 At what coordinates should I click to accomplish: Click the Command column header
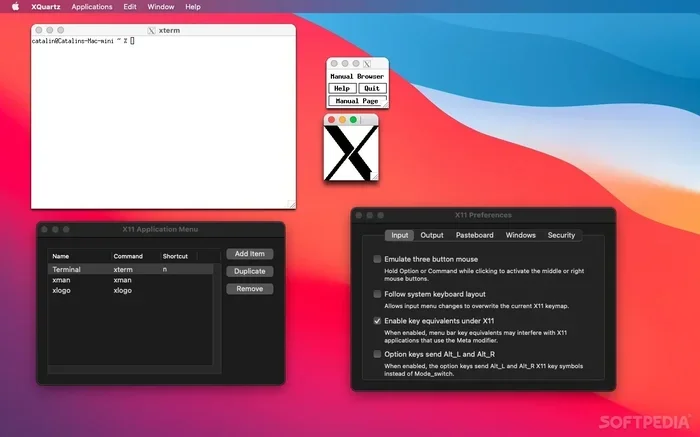coord(128,256)
